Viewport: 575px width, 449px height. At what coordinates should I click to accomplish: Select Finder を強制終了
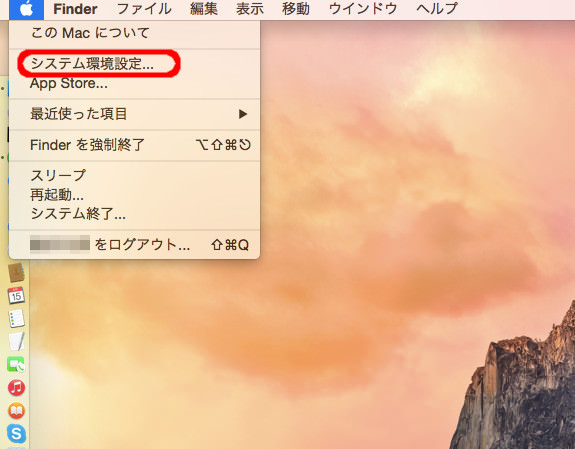point(135,145)
